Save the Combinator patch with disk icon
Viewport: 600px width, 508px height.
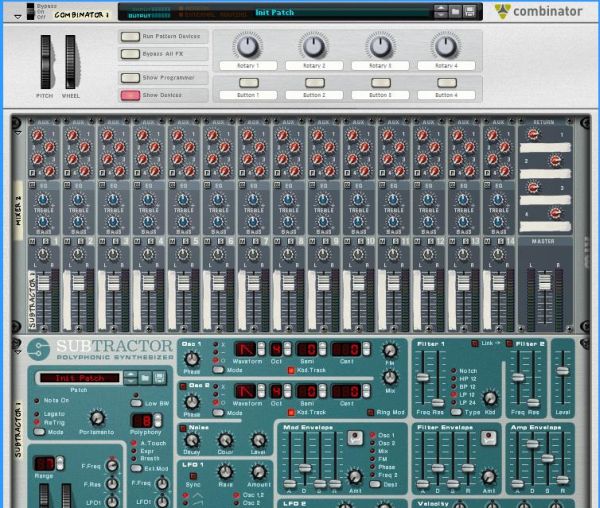coord(470,11)
